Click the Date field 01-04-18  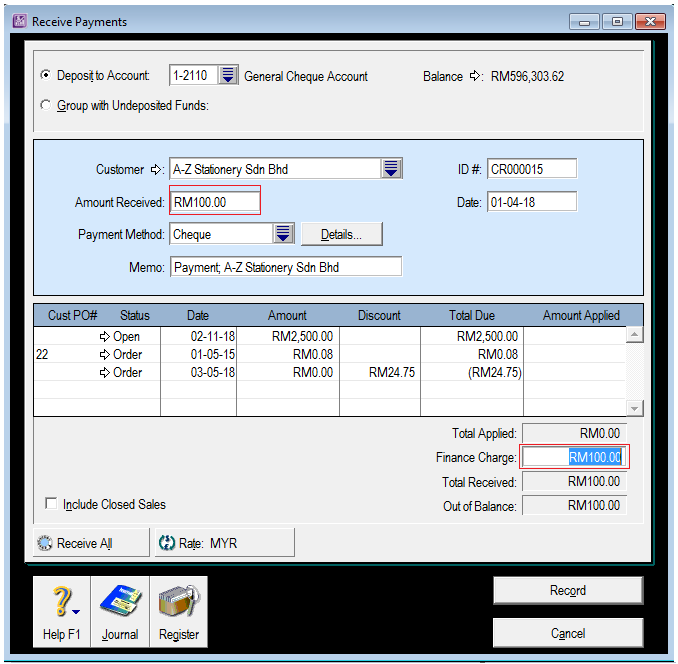[532, 202]
